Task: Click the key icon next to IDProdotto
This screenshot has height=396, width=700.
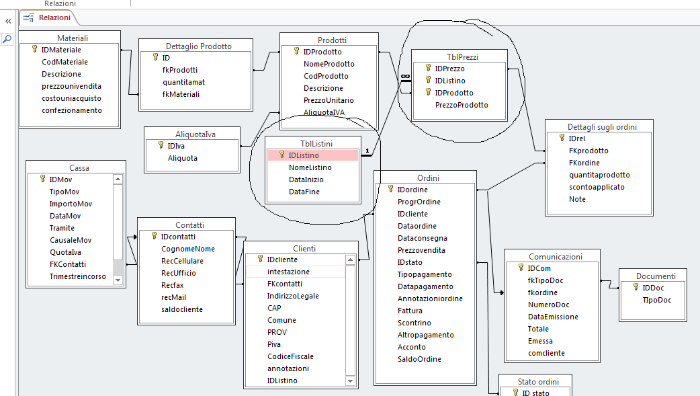Action: (x=296, y=51)
